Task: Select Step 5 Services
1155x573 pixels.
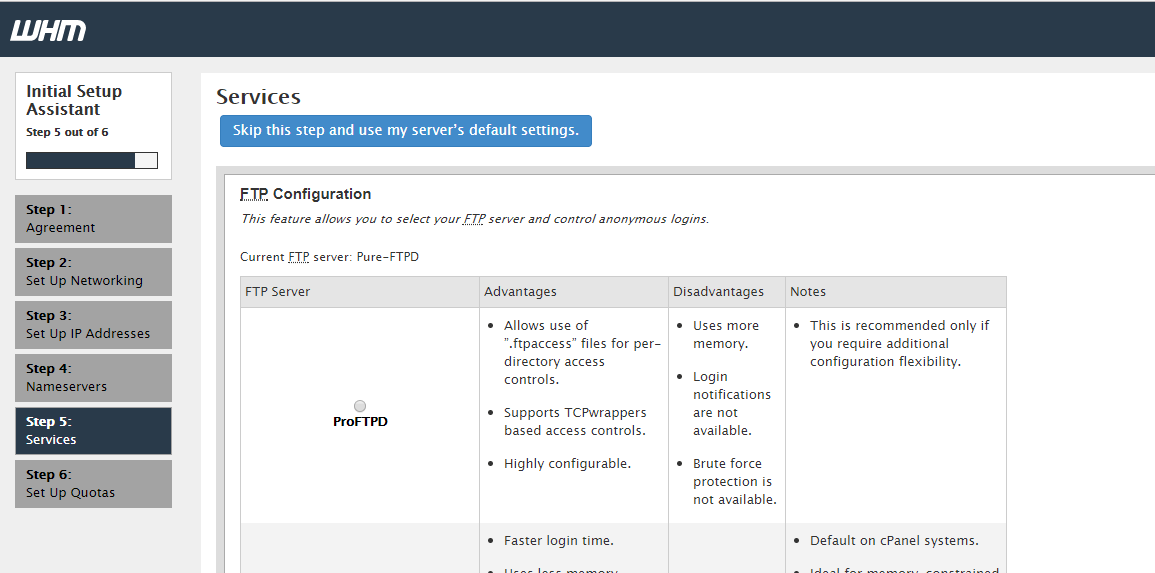Action: pos(94,431)
